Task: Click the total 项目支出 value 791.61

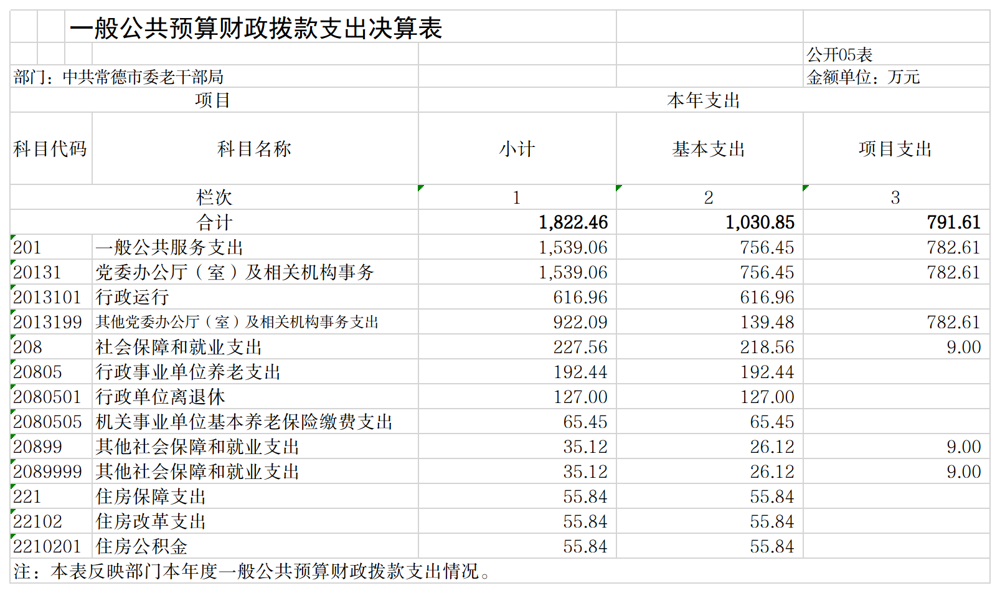Action: (x=954, y=223)
